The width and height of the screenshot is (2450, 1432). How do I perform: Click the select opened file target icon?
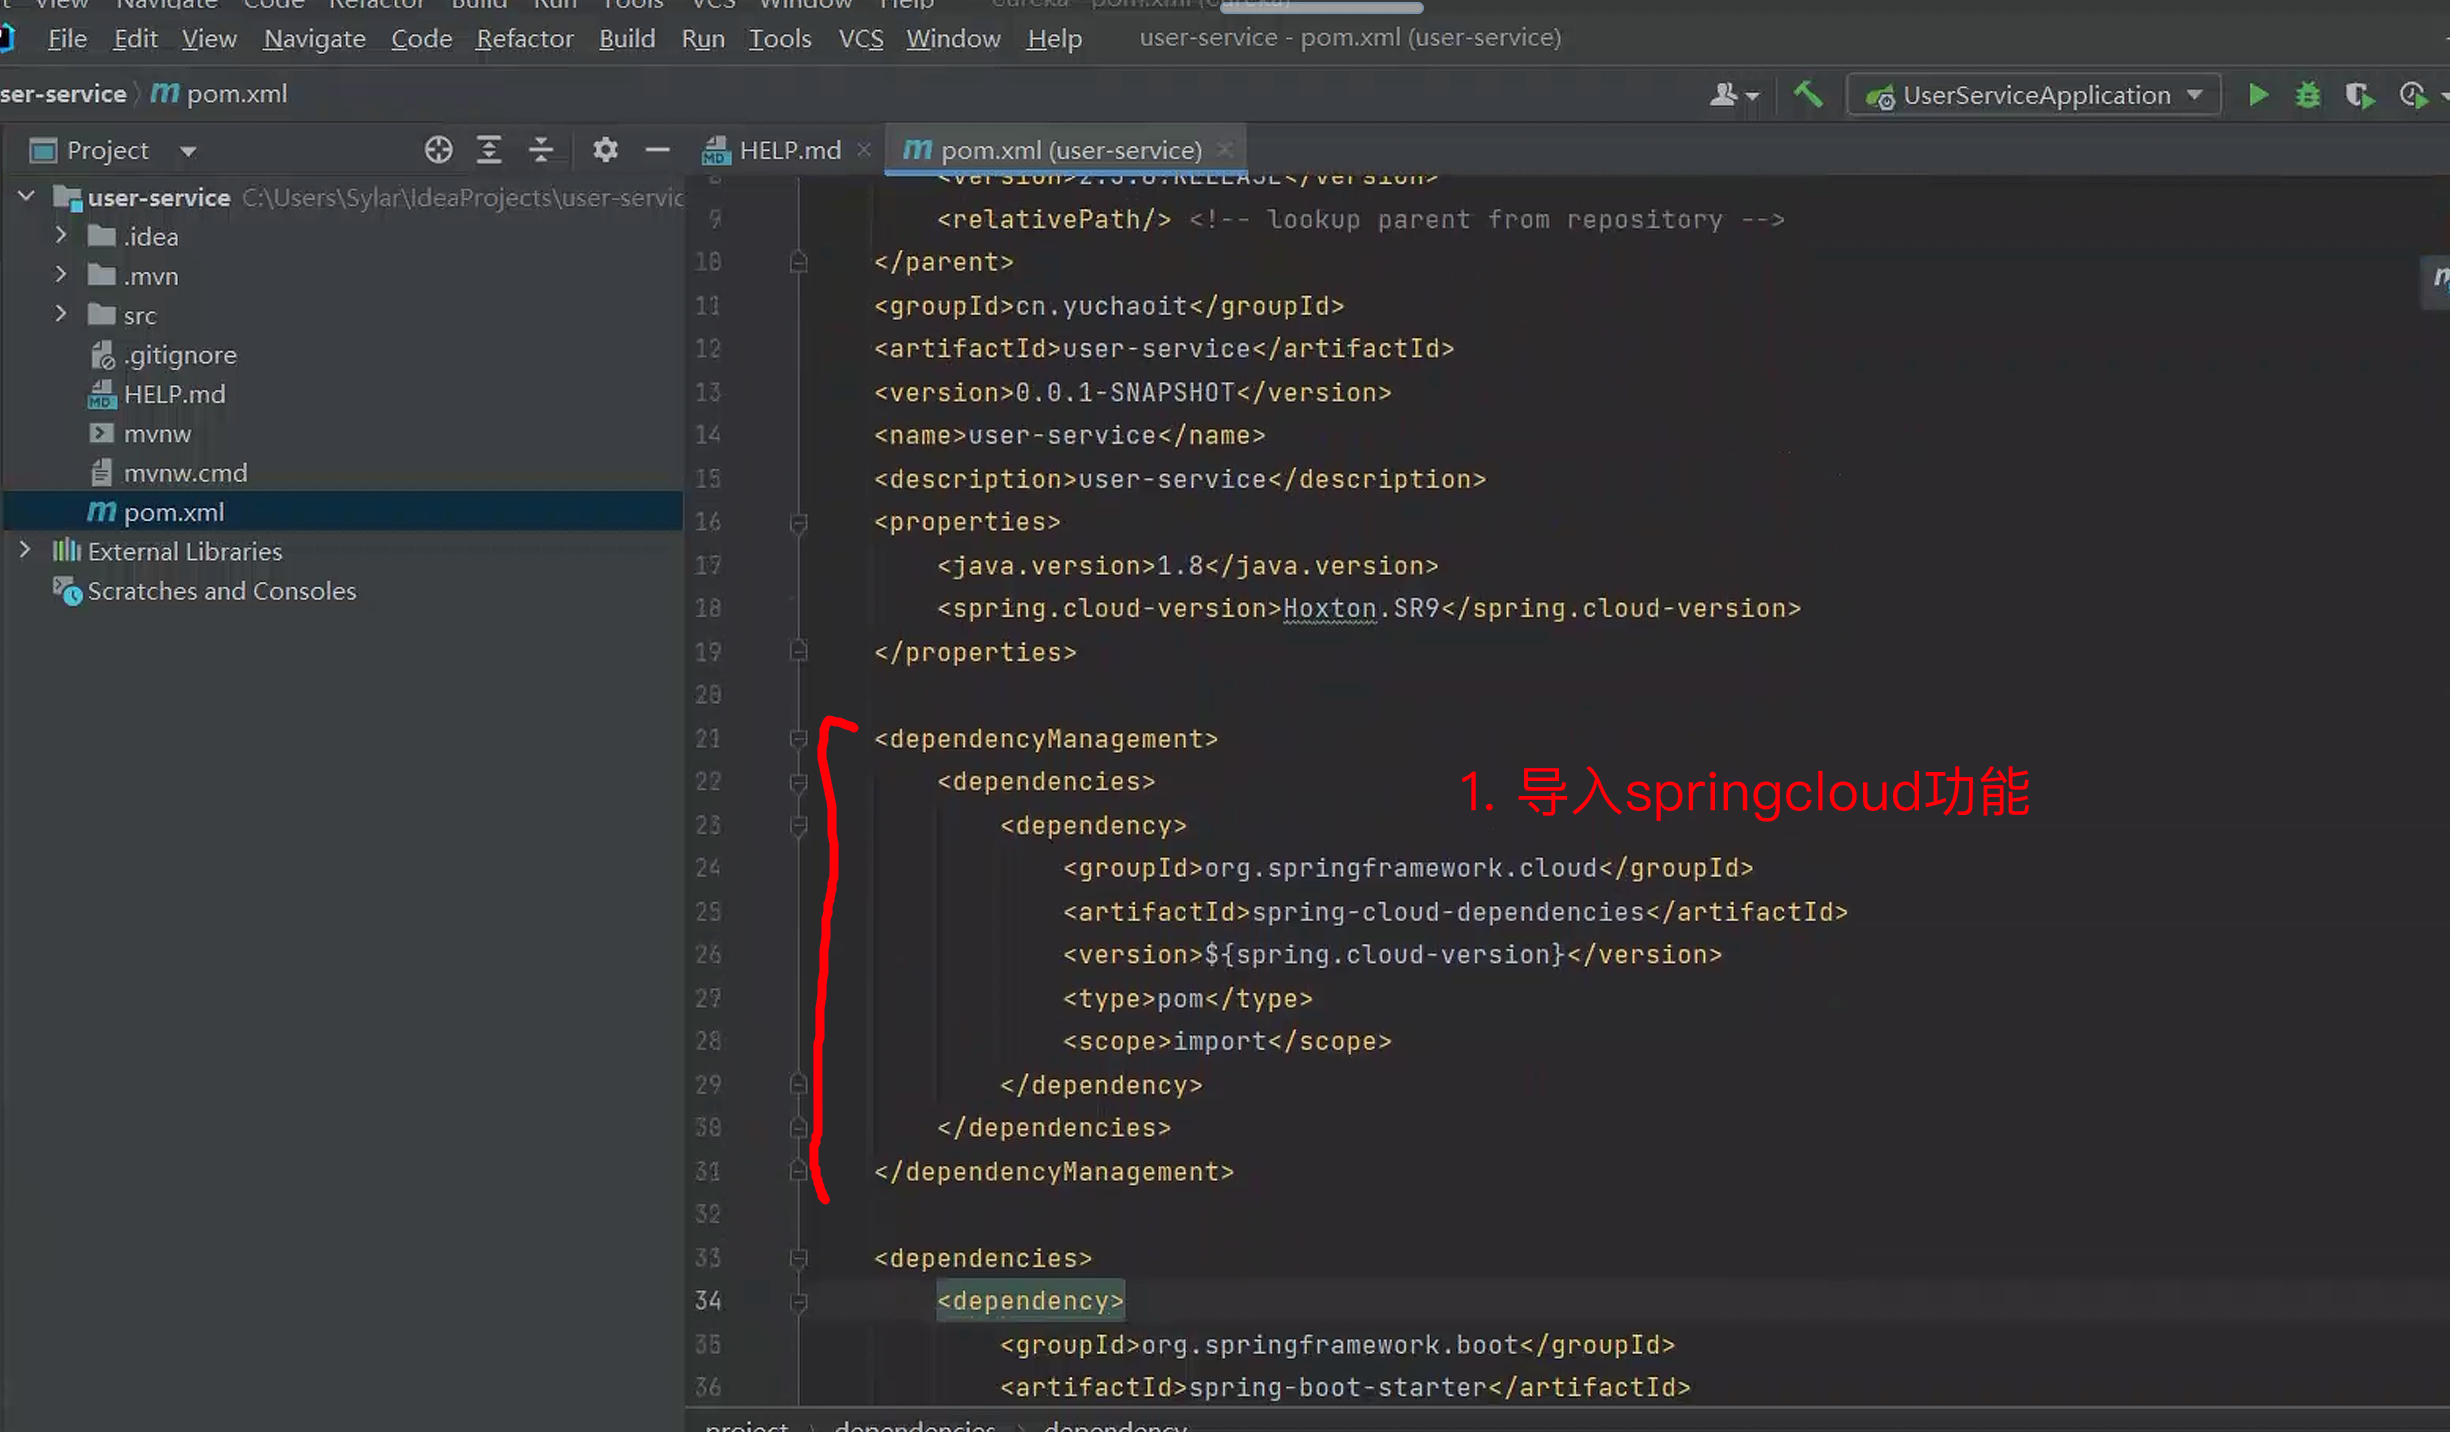pos(438,150)
